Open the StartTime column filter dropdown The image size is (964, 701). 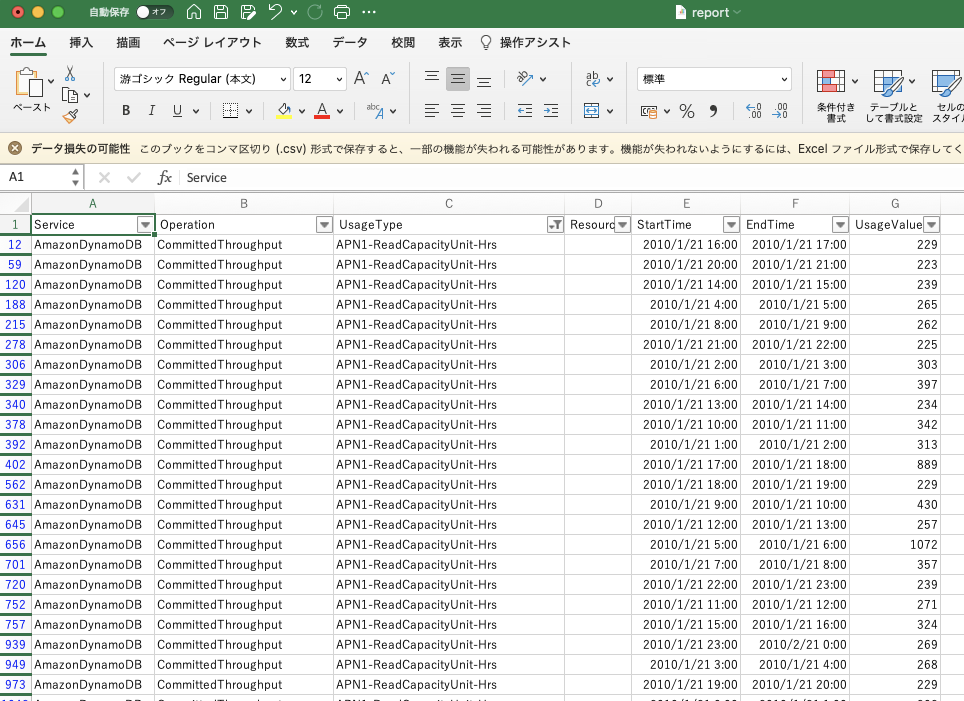click(731, 225)
